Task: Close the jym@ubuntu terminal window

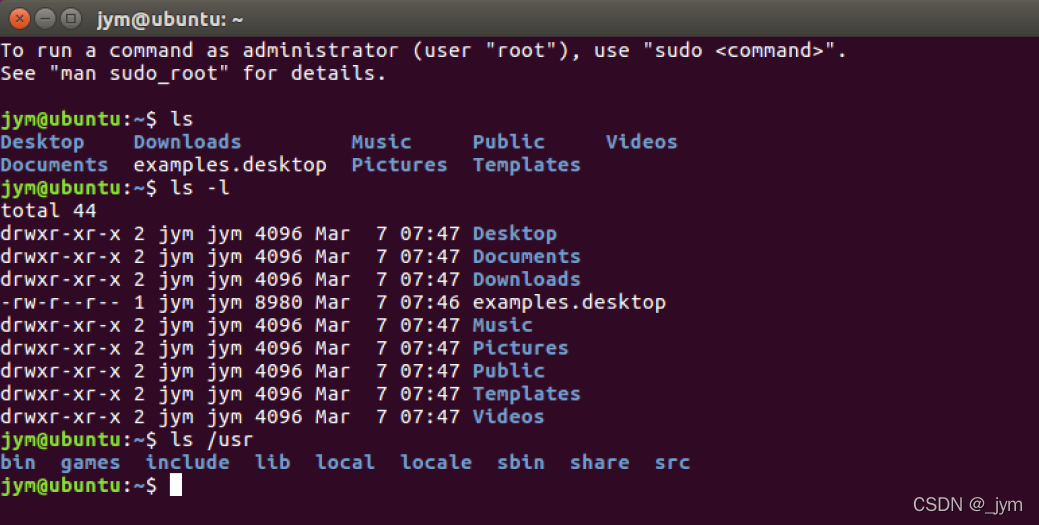Action: tap(20, 19)
